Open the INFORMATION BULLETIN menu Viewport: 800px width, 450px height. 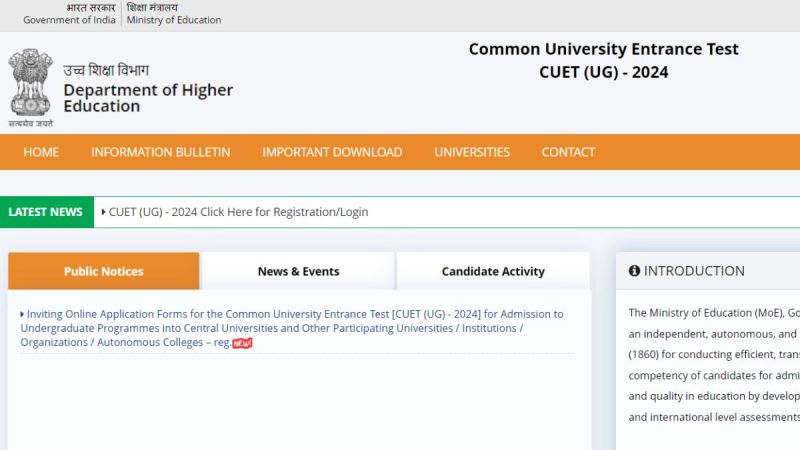[160, 152]
